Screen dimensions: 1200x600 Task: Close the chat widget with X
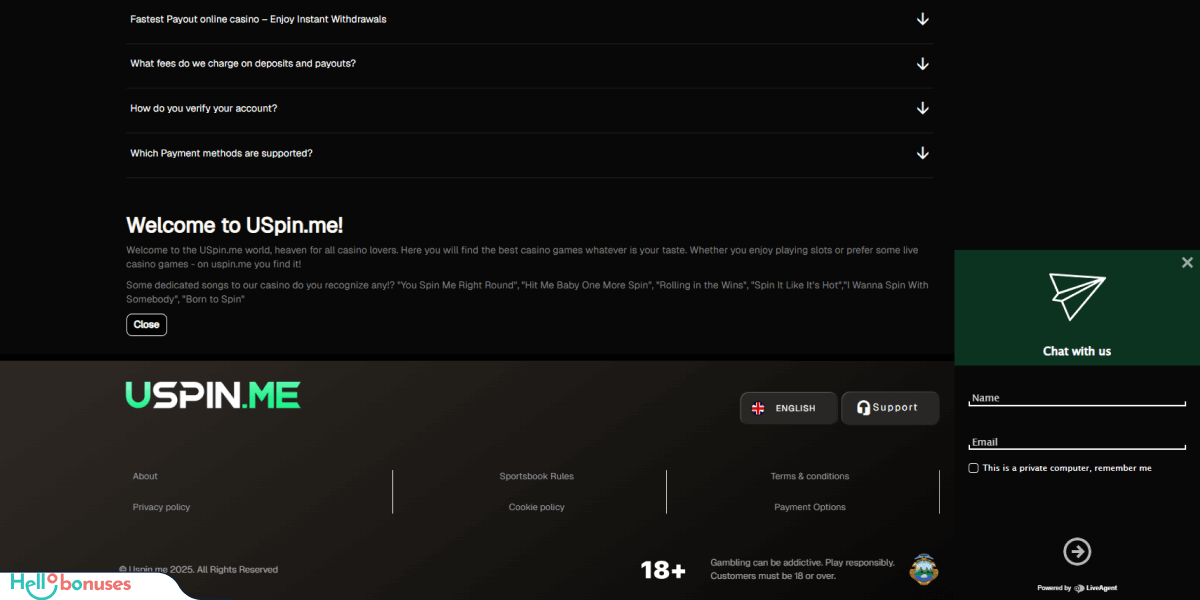(1187, 262)
